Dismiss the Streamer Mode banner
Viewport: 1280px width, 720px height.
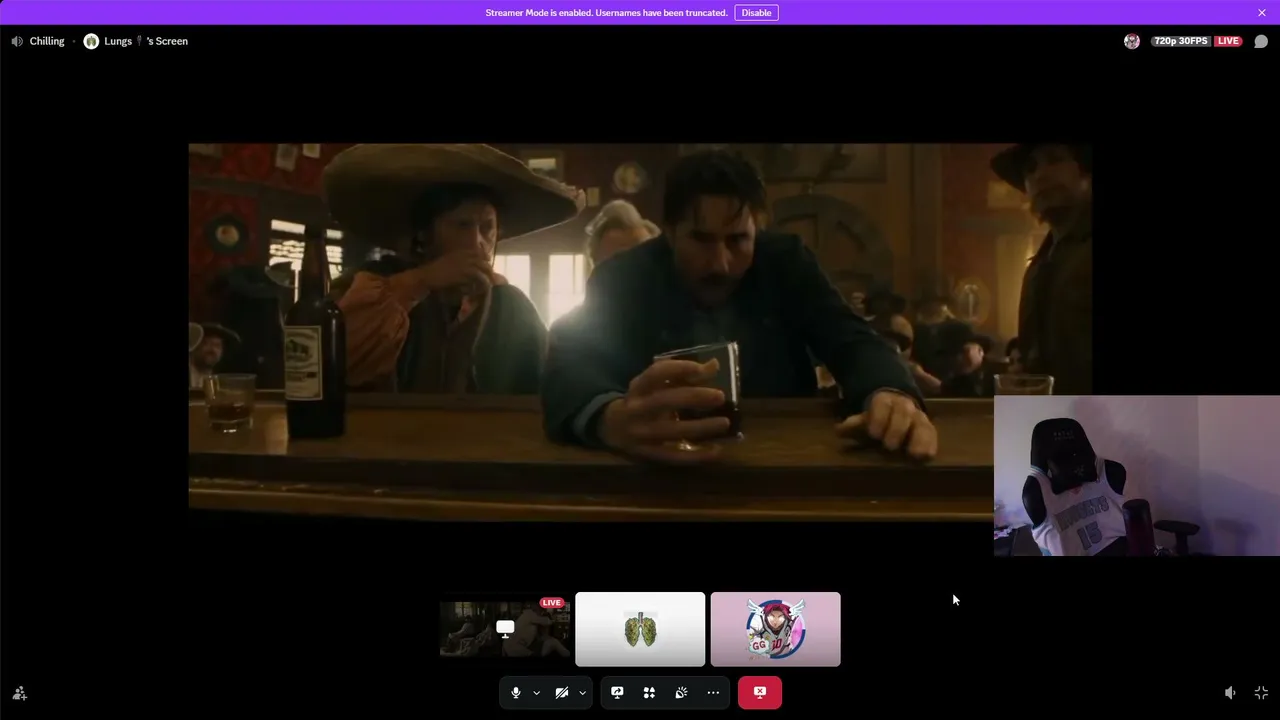(1262, 13)
